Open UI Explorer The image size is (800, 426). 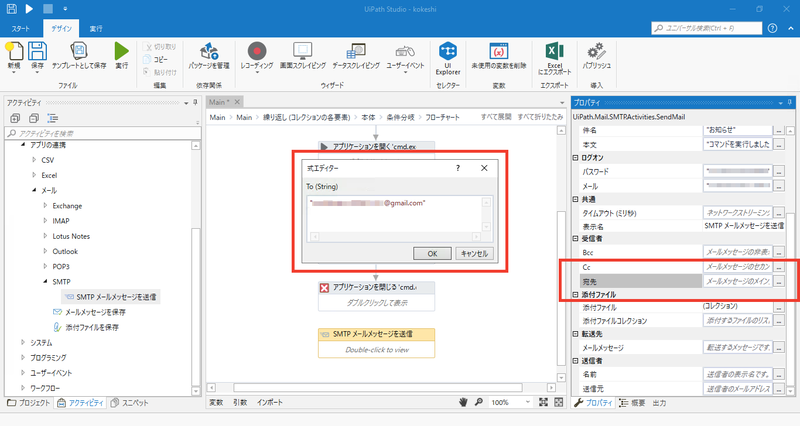point(448,58)
